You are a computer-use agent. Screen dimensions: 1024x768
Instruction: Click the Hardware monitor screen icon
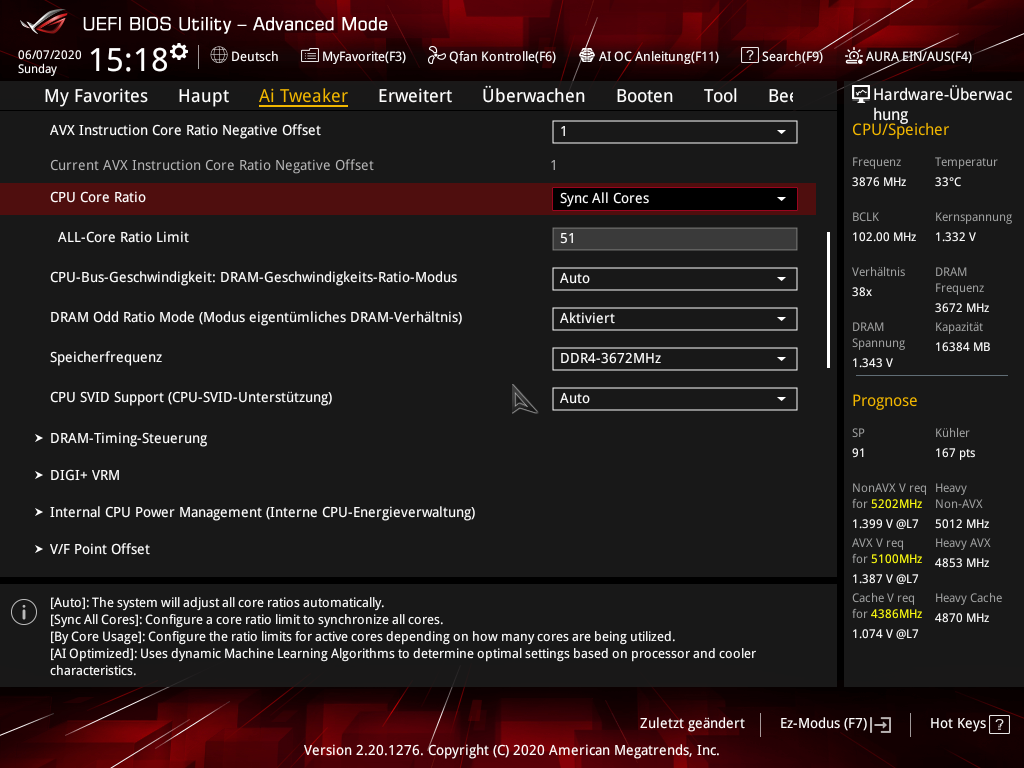pos(861,95)
